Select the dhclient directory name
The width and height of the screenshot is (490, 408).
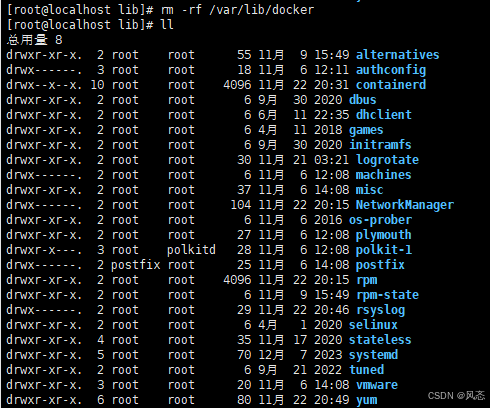point(384,115)
